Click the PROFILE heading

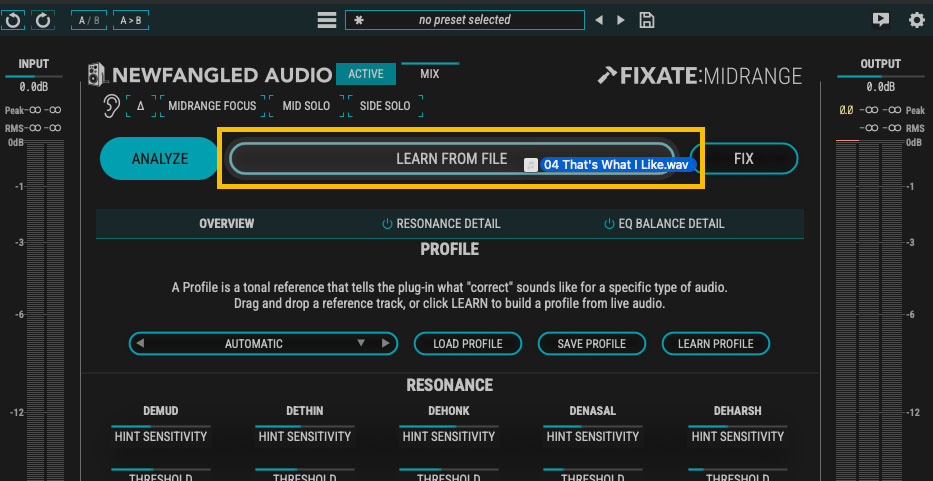point(450,249)
